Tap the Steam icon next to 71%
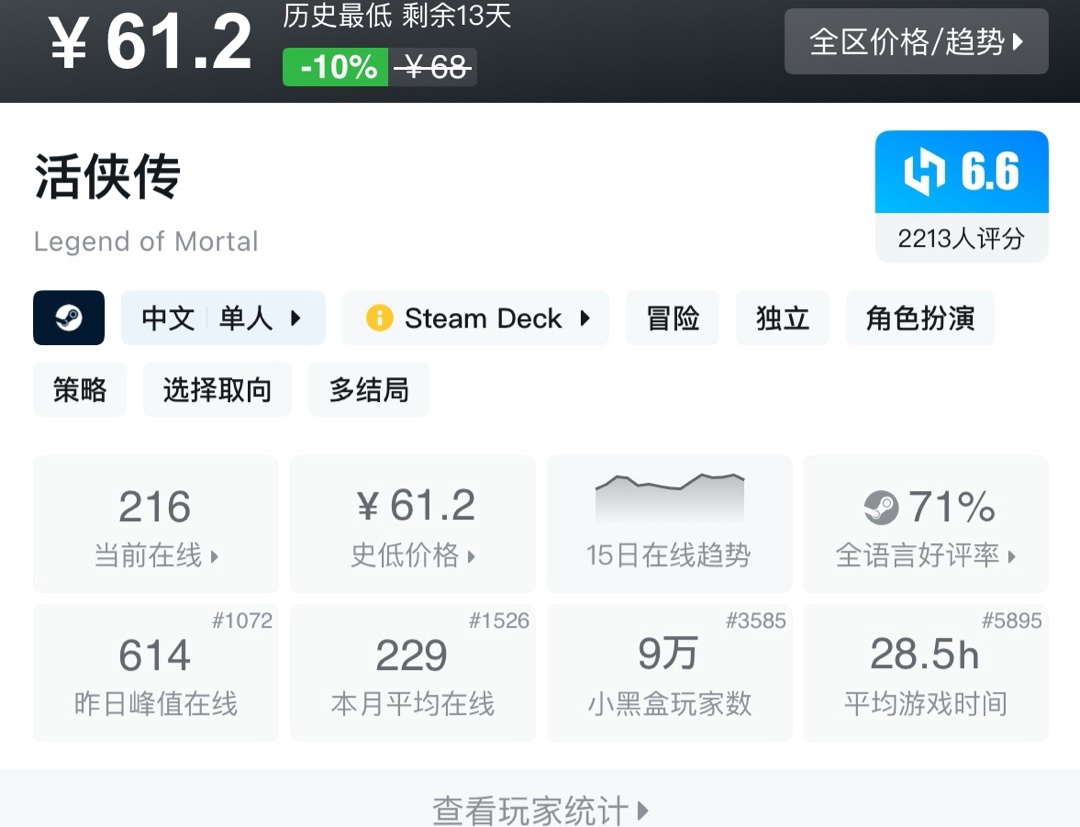The image size is (1080, 827). [881, 507]
